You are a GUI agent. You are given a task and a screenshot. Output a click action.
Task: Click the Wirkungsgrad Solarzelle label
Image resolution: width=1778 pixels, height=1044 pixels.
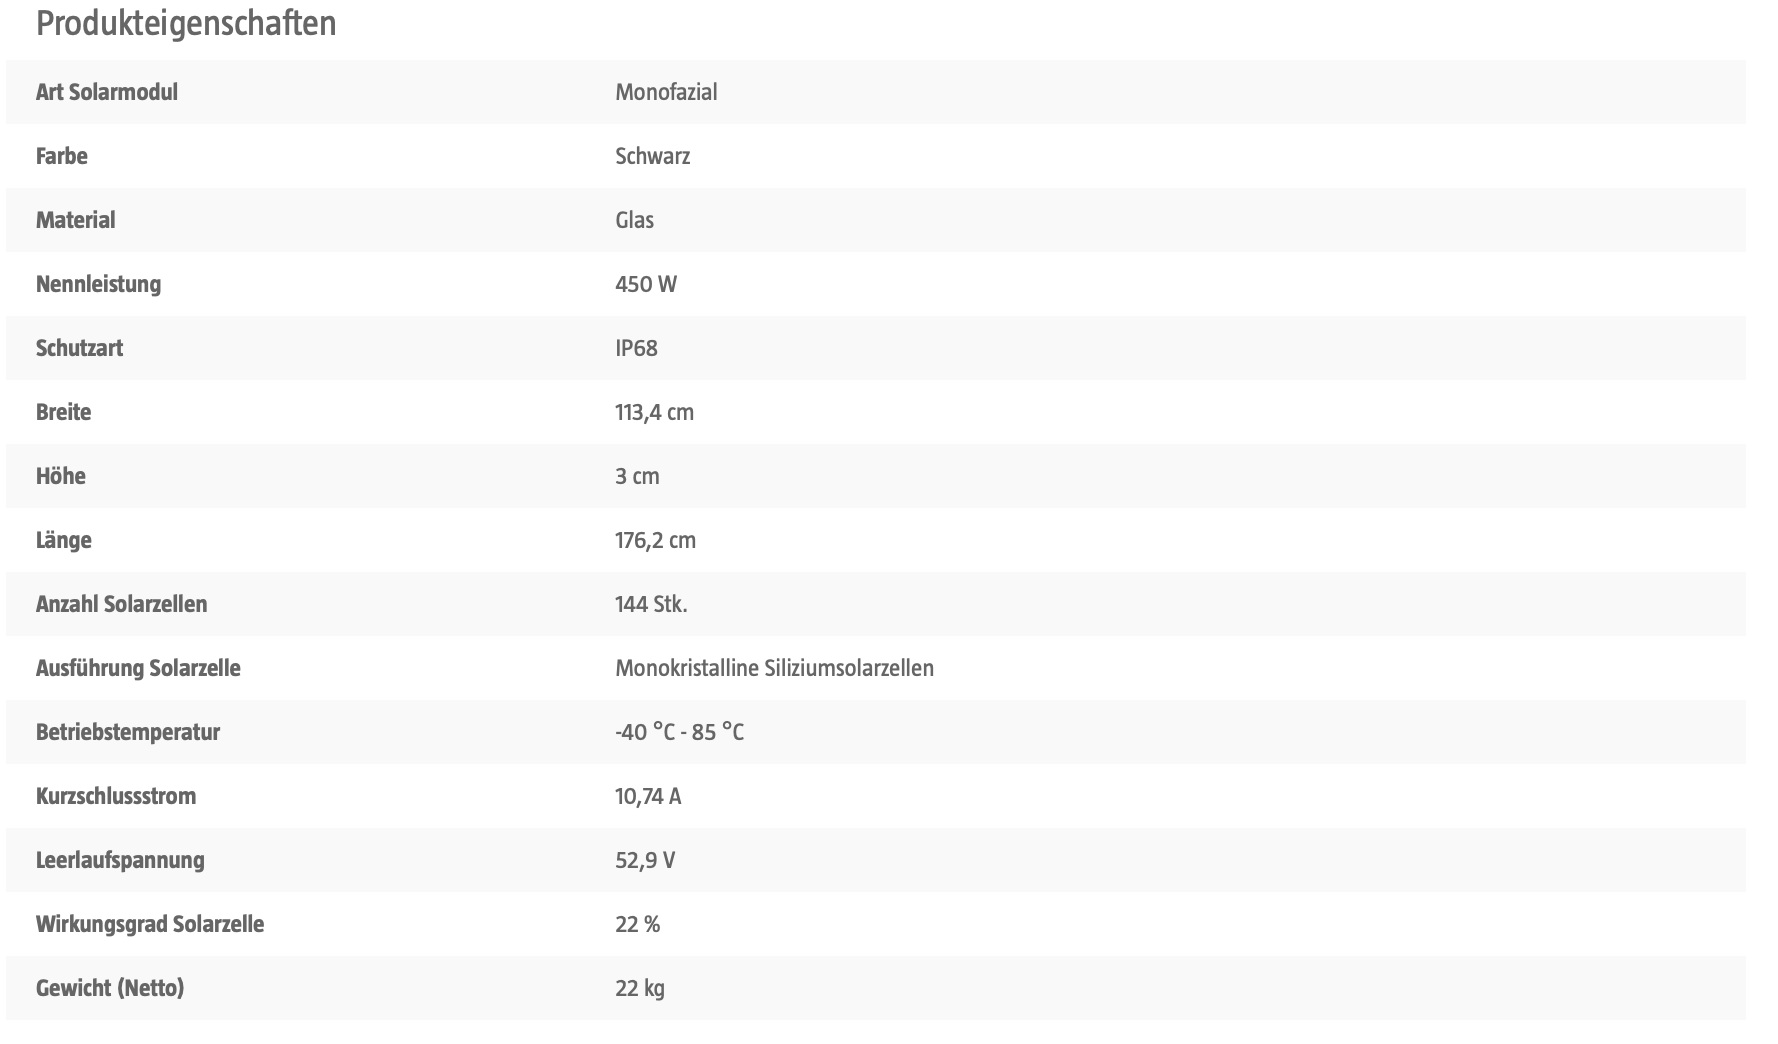click(x=150, y=924)
